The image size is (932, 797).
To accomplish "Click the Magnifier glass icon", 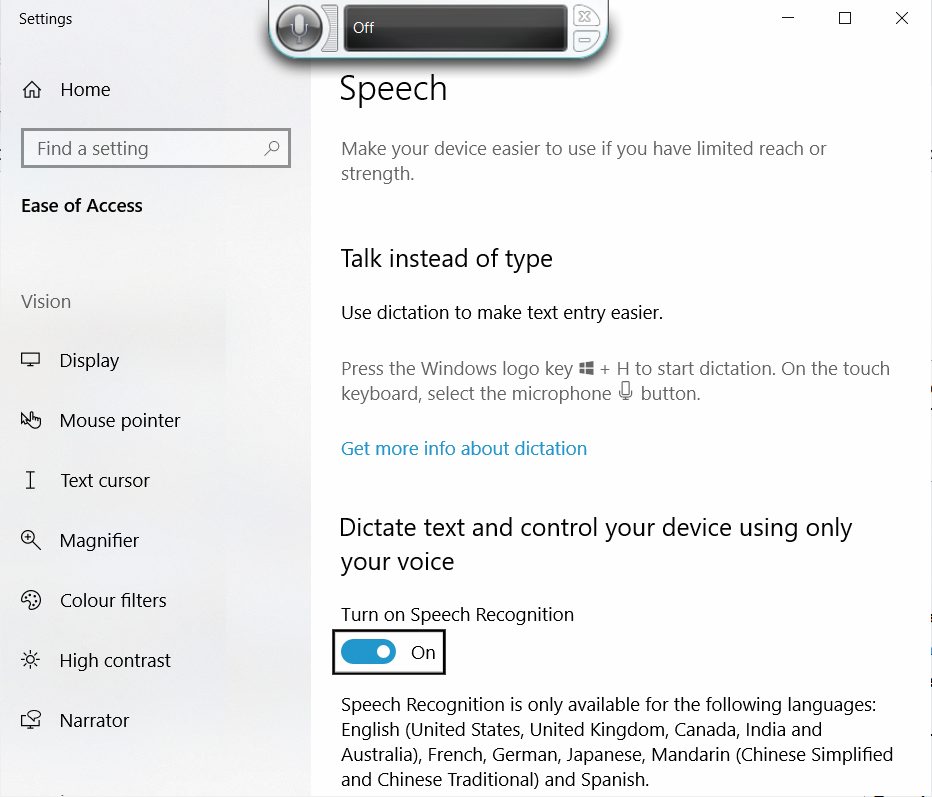I will click(x=31, y=540).
